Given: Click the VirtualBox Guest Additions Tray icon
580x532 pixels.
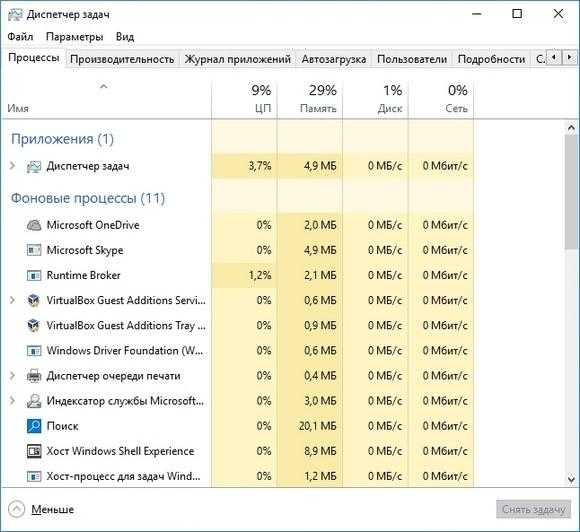Looking at the screenshot, I should pyautogui.click(x=34, y=326).
